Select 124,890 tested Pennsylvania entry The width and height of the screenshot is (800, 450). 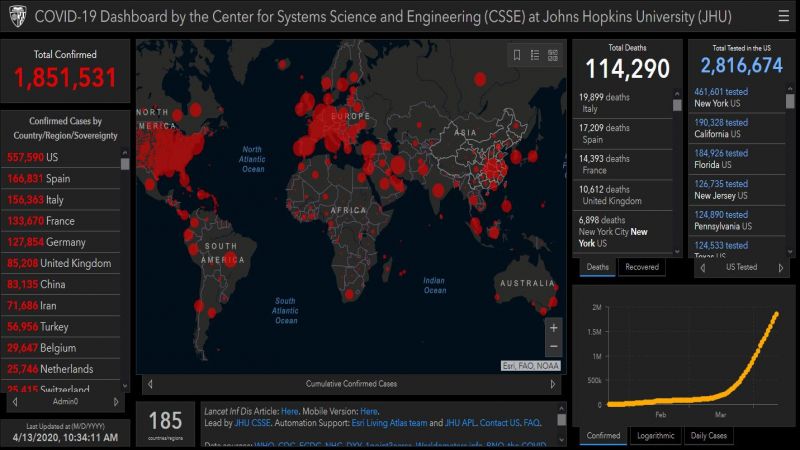coord(737,220)
